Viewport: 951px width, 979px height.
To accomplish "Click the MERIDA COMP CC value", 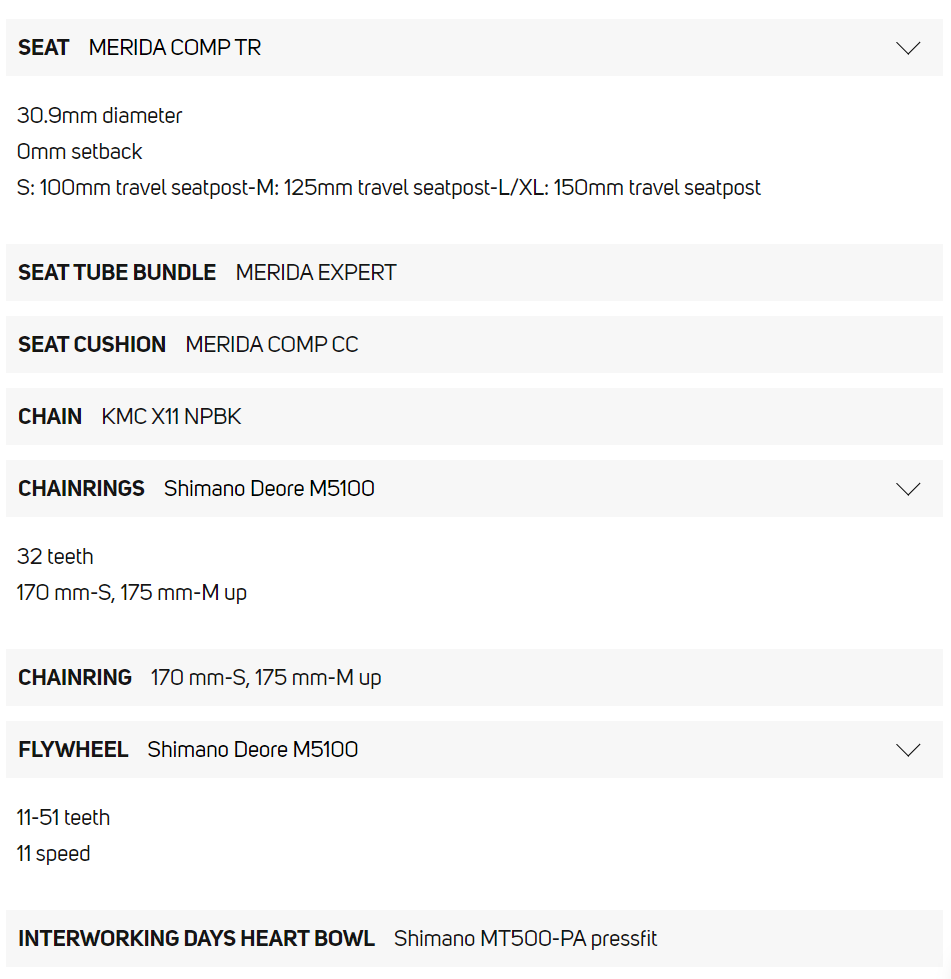I will (272, 345).
